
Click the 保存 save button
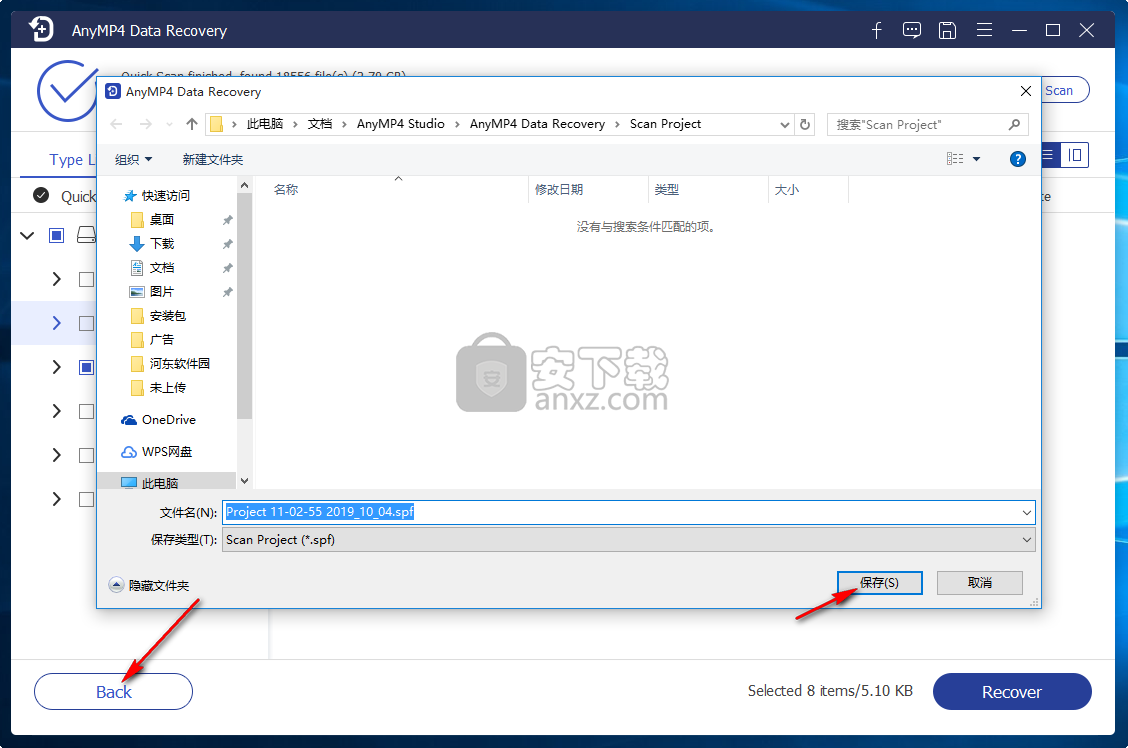pos(877,582)
